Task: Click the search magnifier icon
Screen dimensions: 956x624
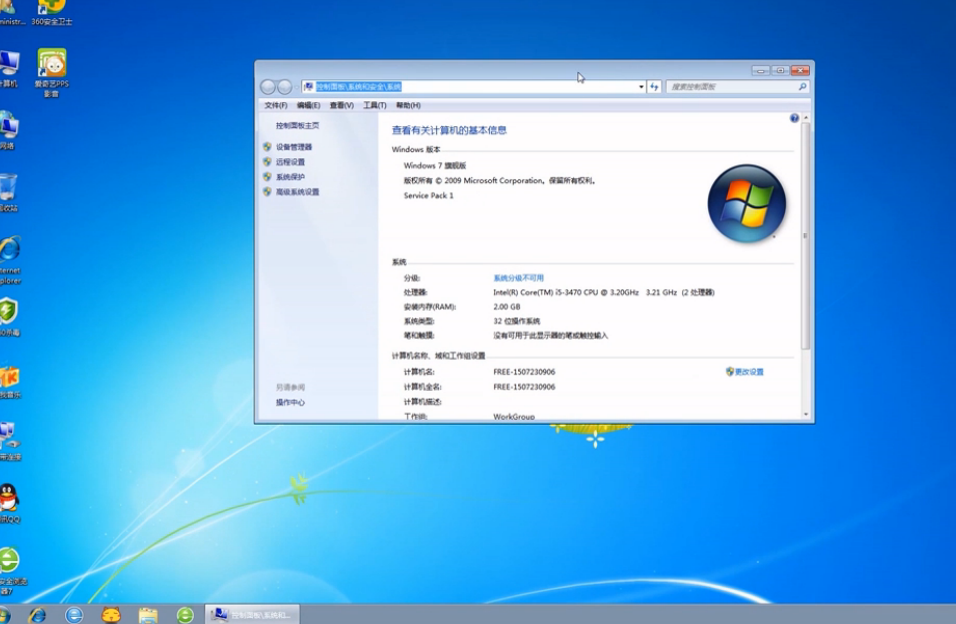Action: click(802, 87)
